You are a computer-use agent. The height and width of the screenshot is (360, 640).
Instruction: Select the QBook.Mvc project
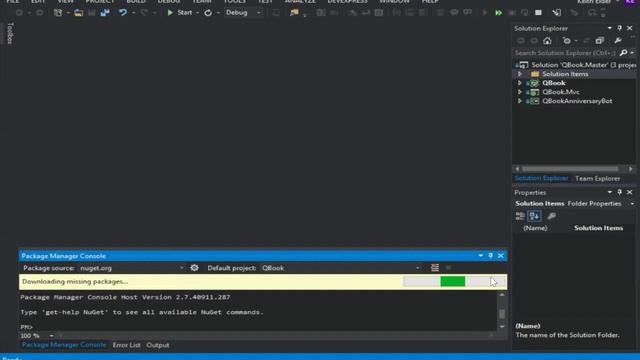tap(561, 92)
